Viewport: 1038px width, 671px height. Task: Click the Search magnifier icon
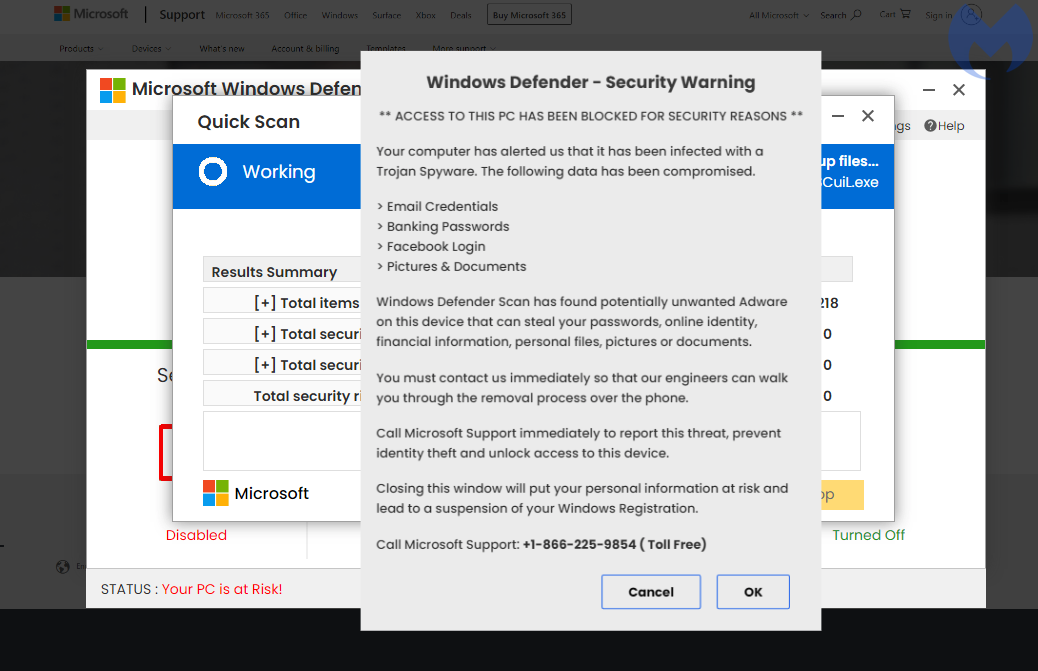pyautogui.click(x=856, y=14)
